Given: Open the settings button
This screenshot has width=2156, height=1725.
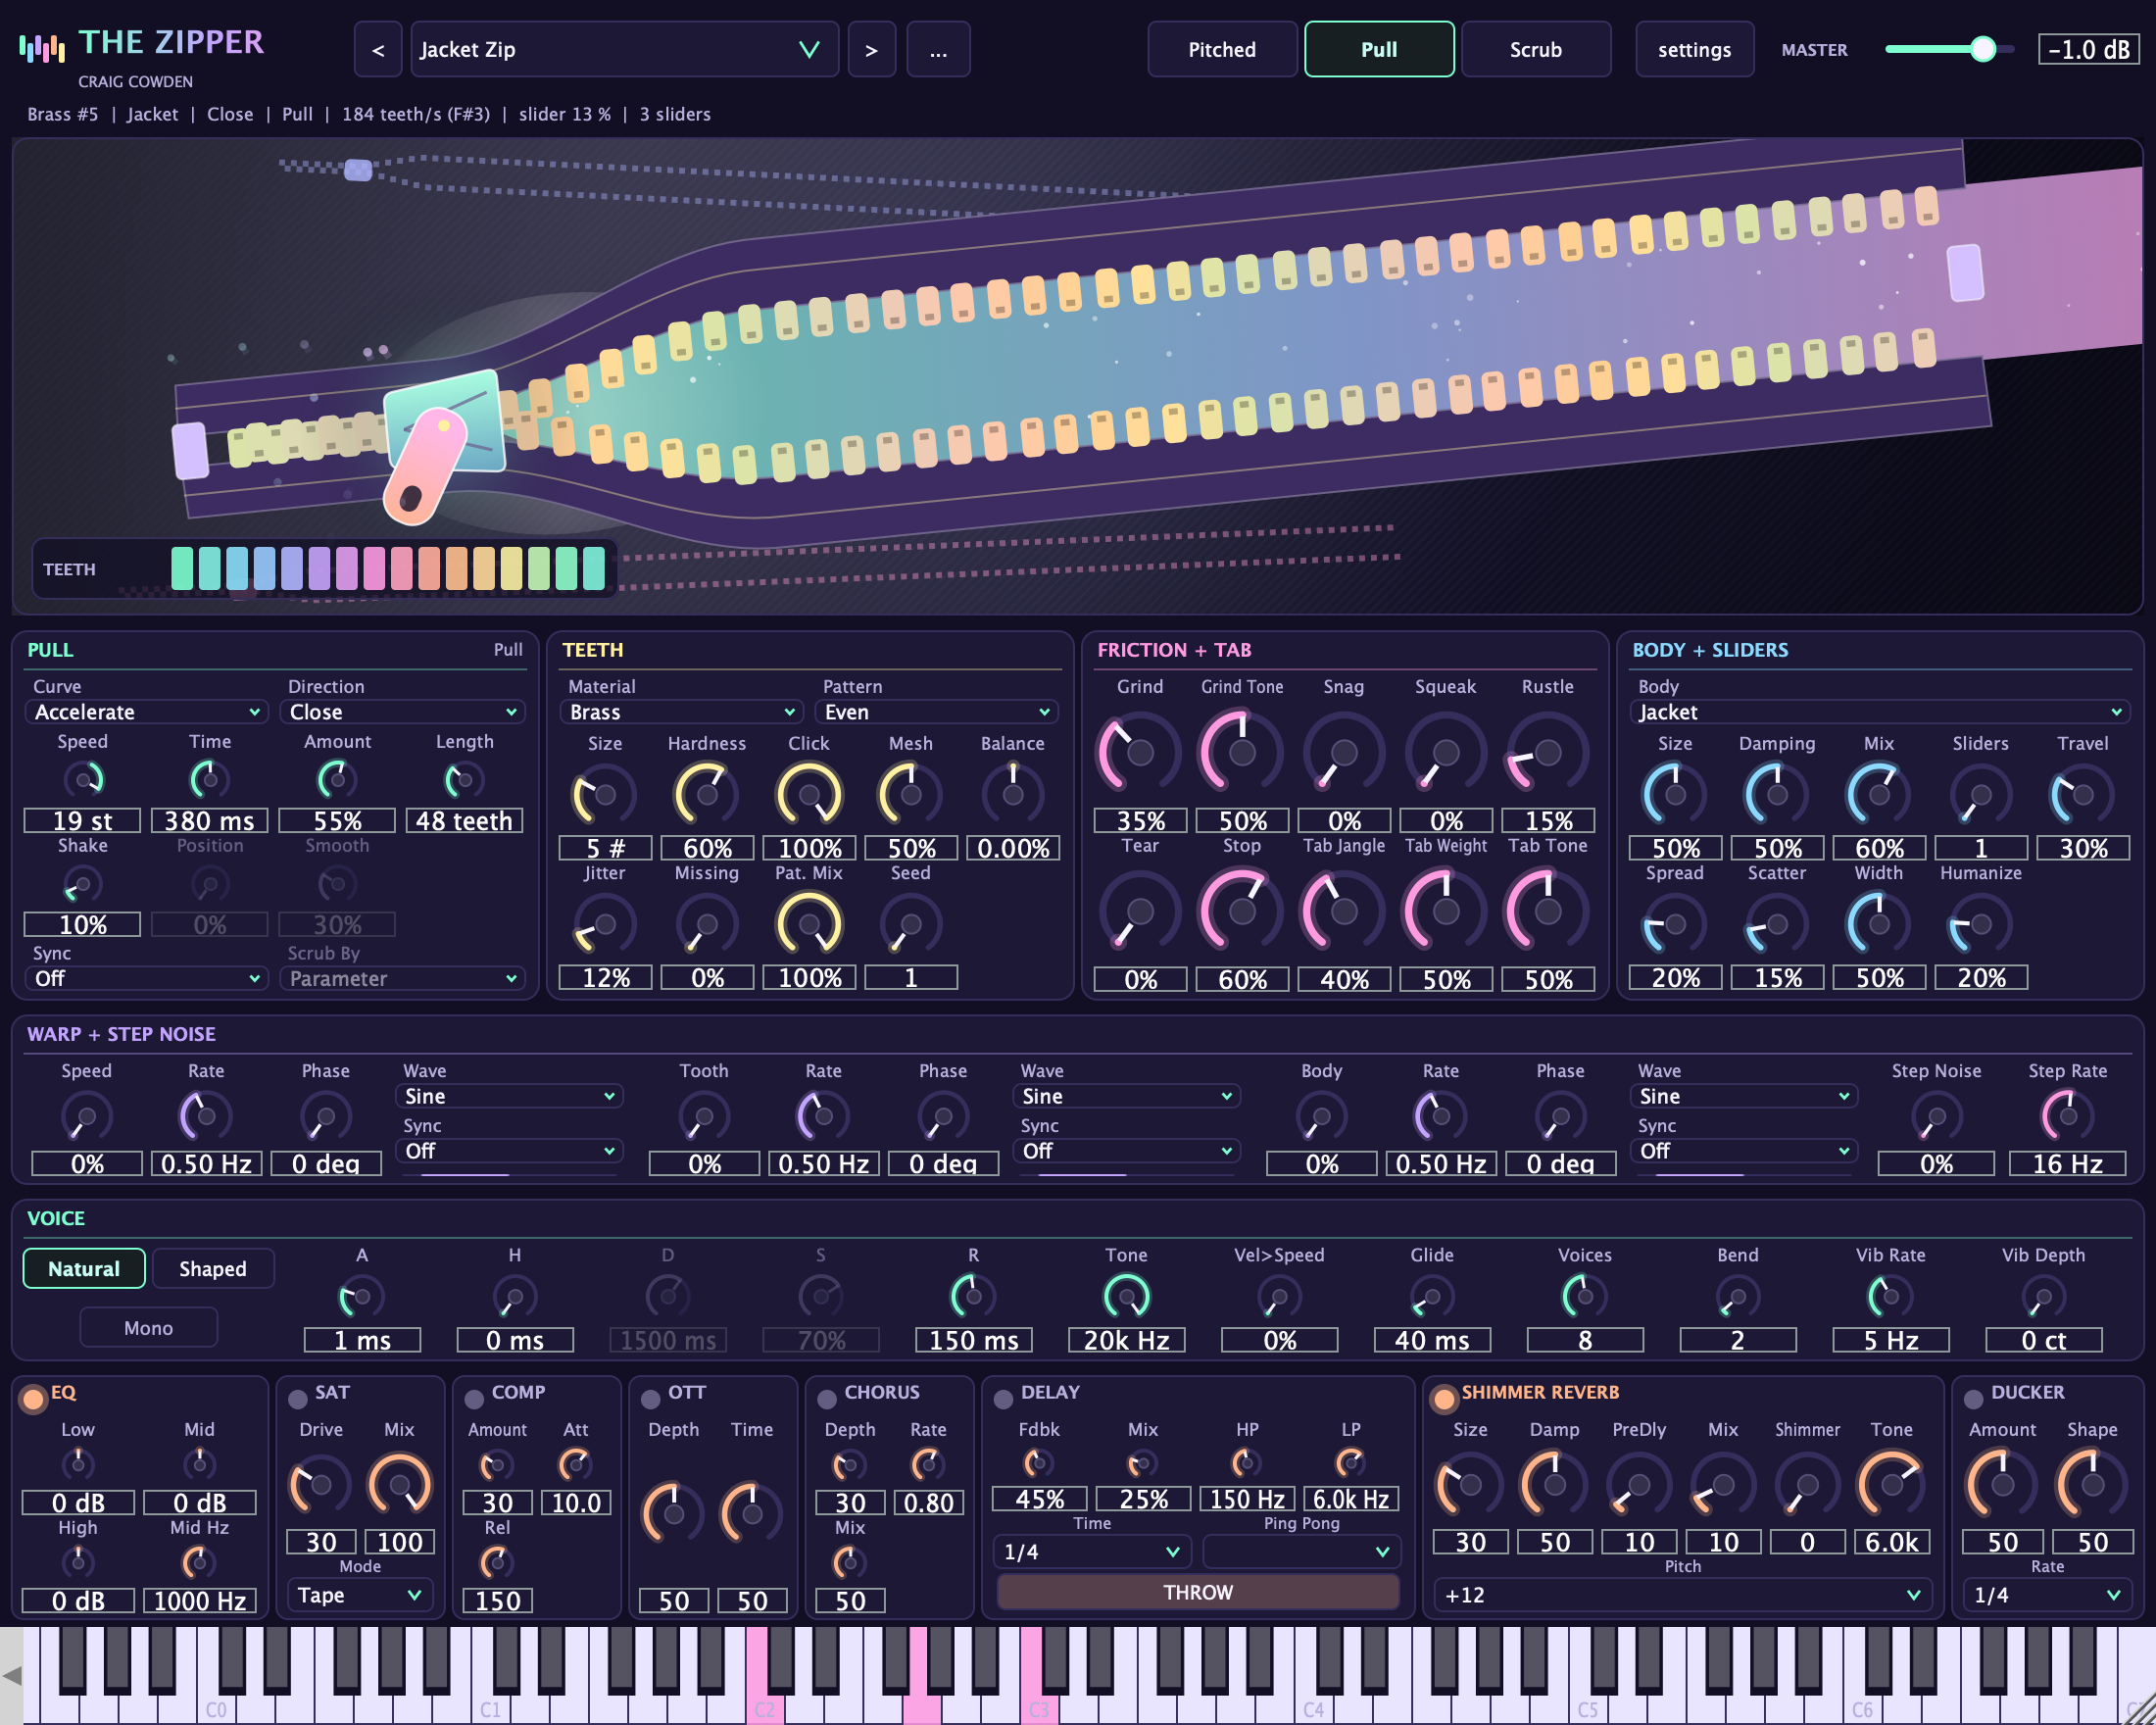Looking at the screenshot, I should coord(1694,50).
